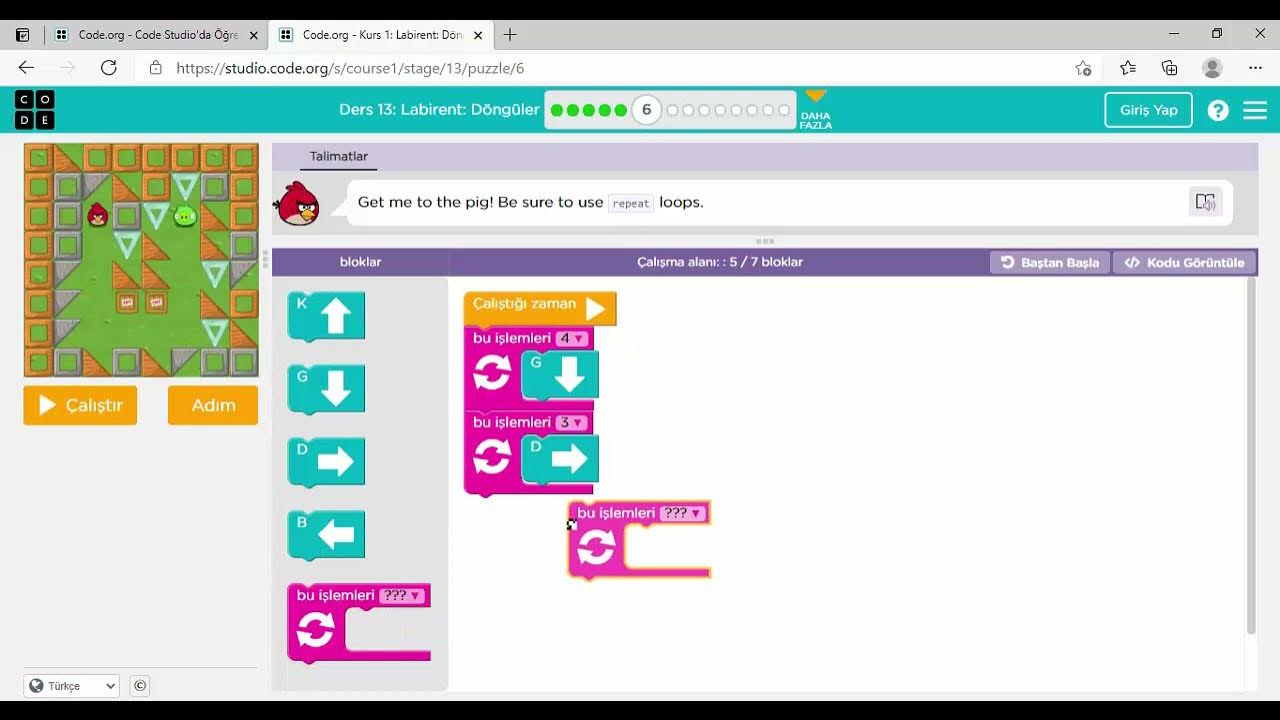Open the hamburger menu
Viewport: 1280px width, 720px height.
pyautogui.click(x=1255, y=110)
